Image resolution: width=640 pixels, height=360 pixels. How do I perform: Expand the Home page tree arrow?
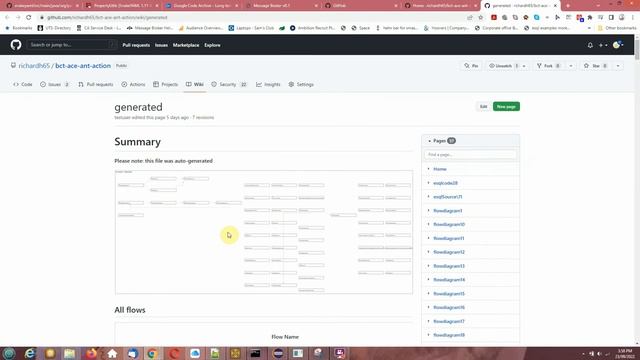pyautogui.click(x=428, y=169)
